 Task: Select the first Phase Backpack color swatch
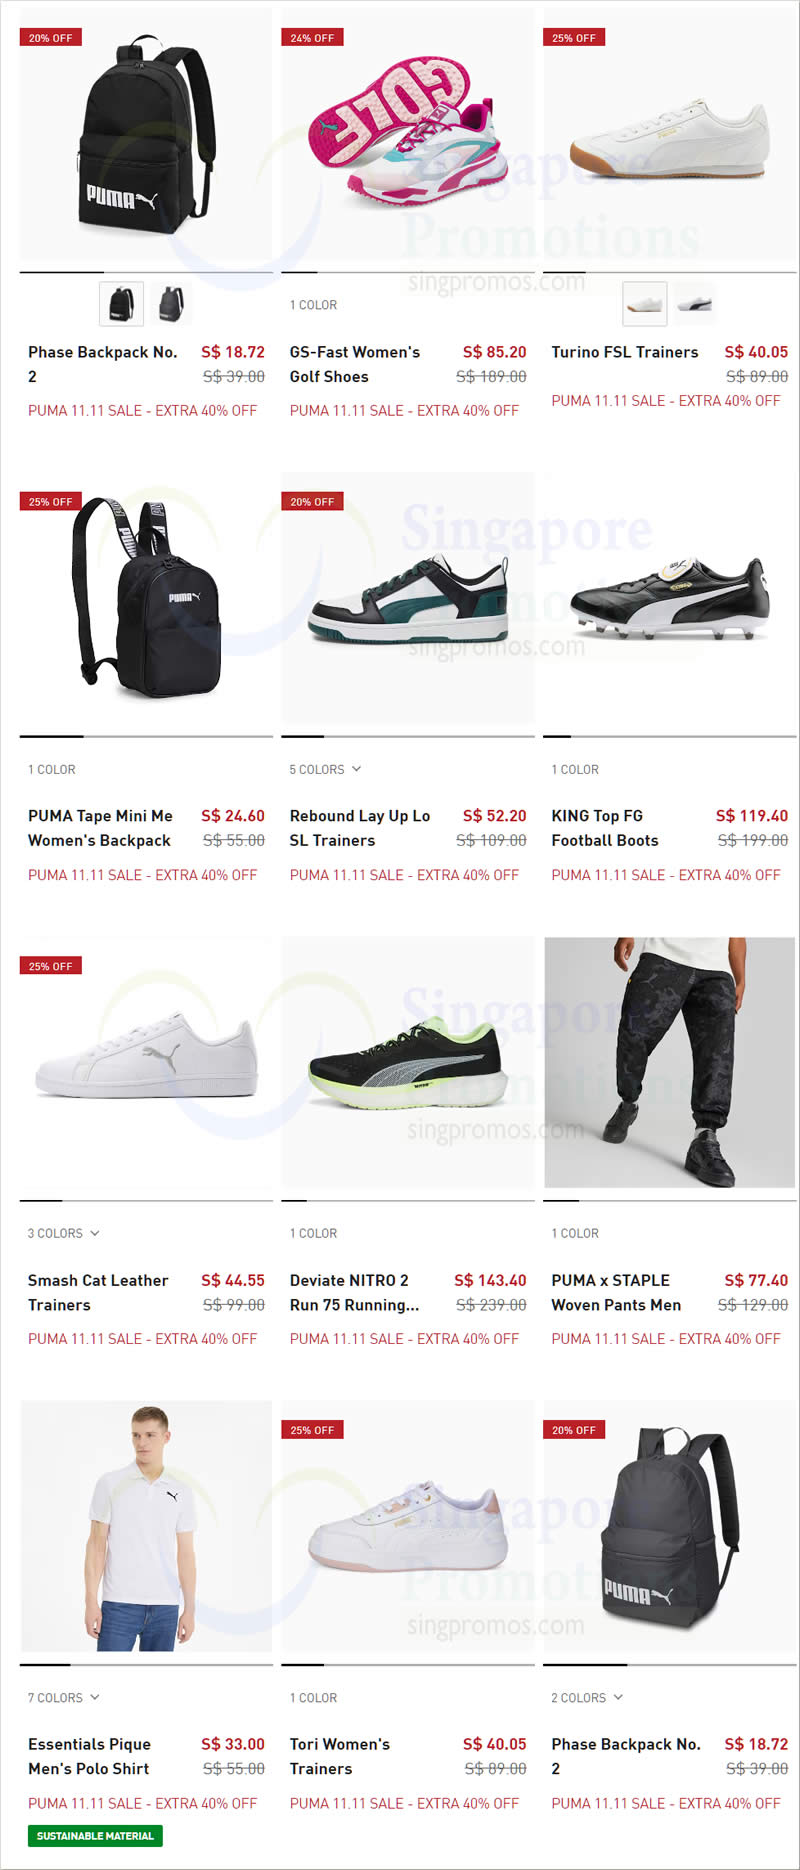[x=121, y=303]
